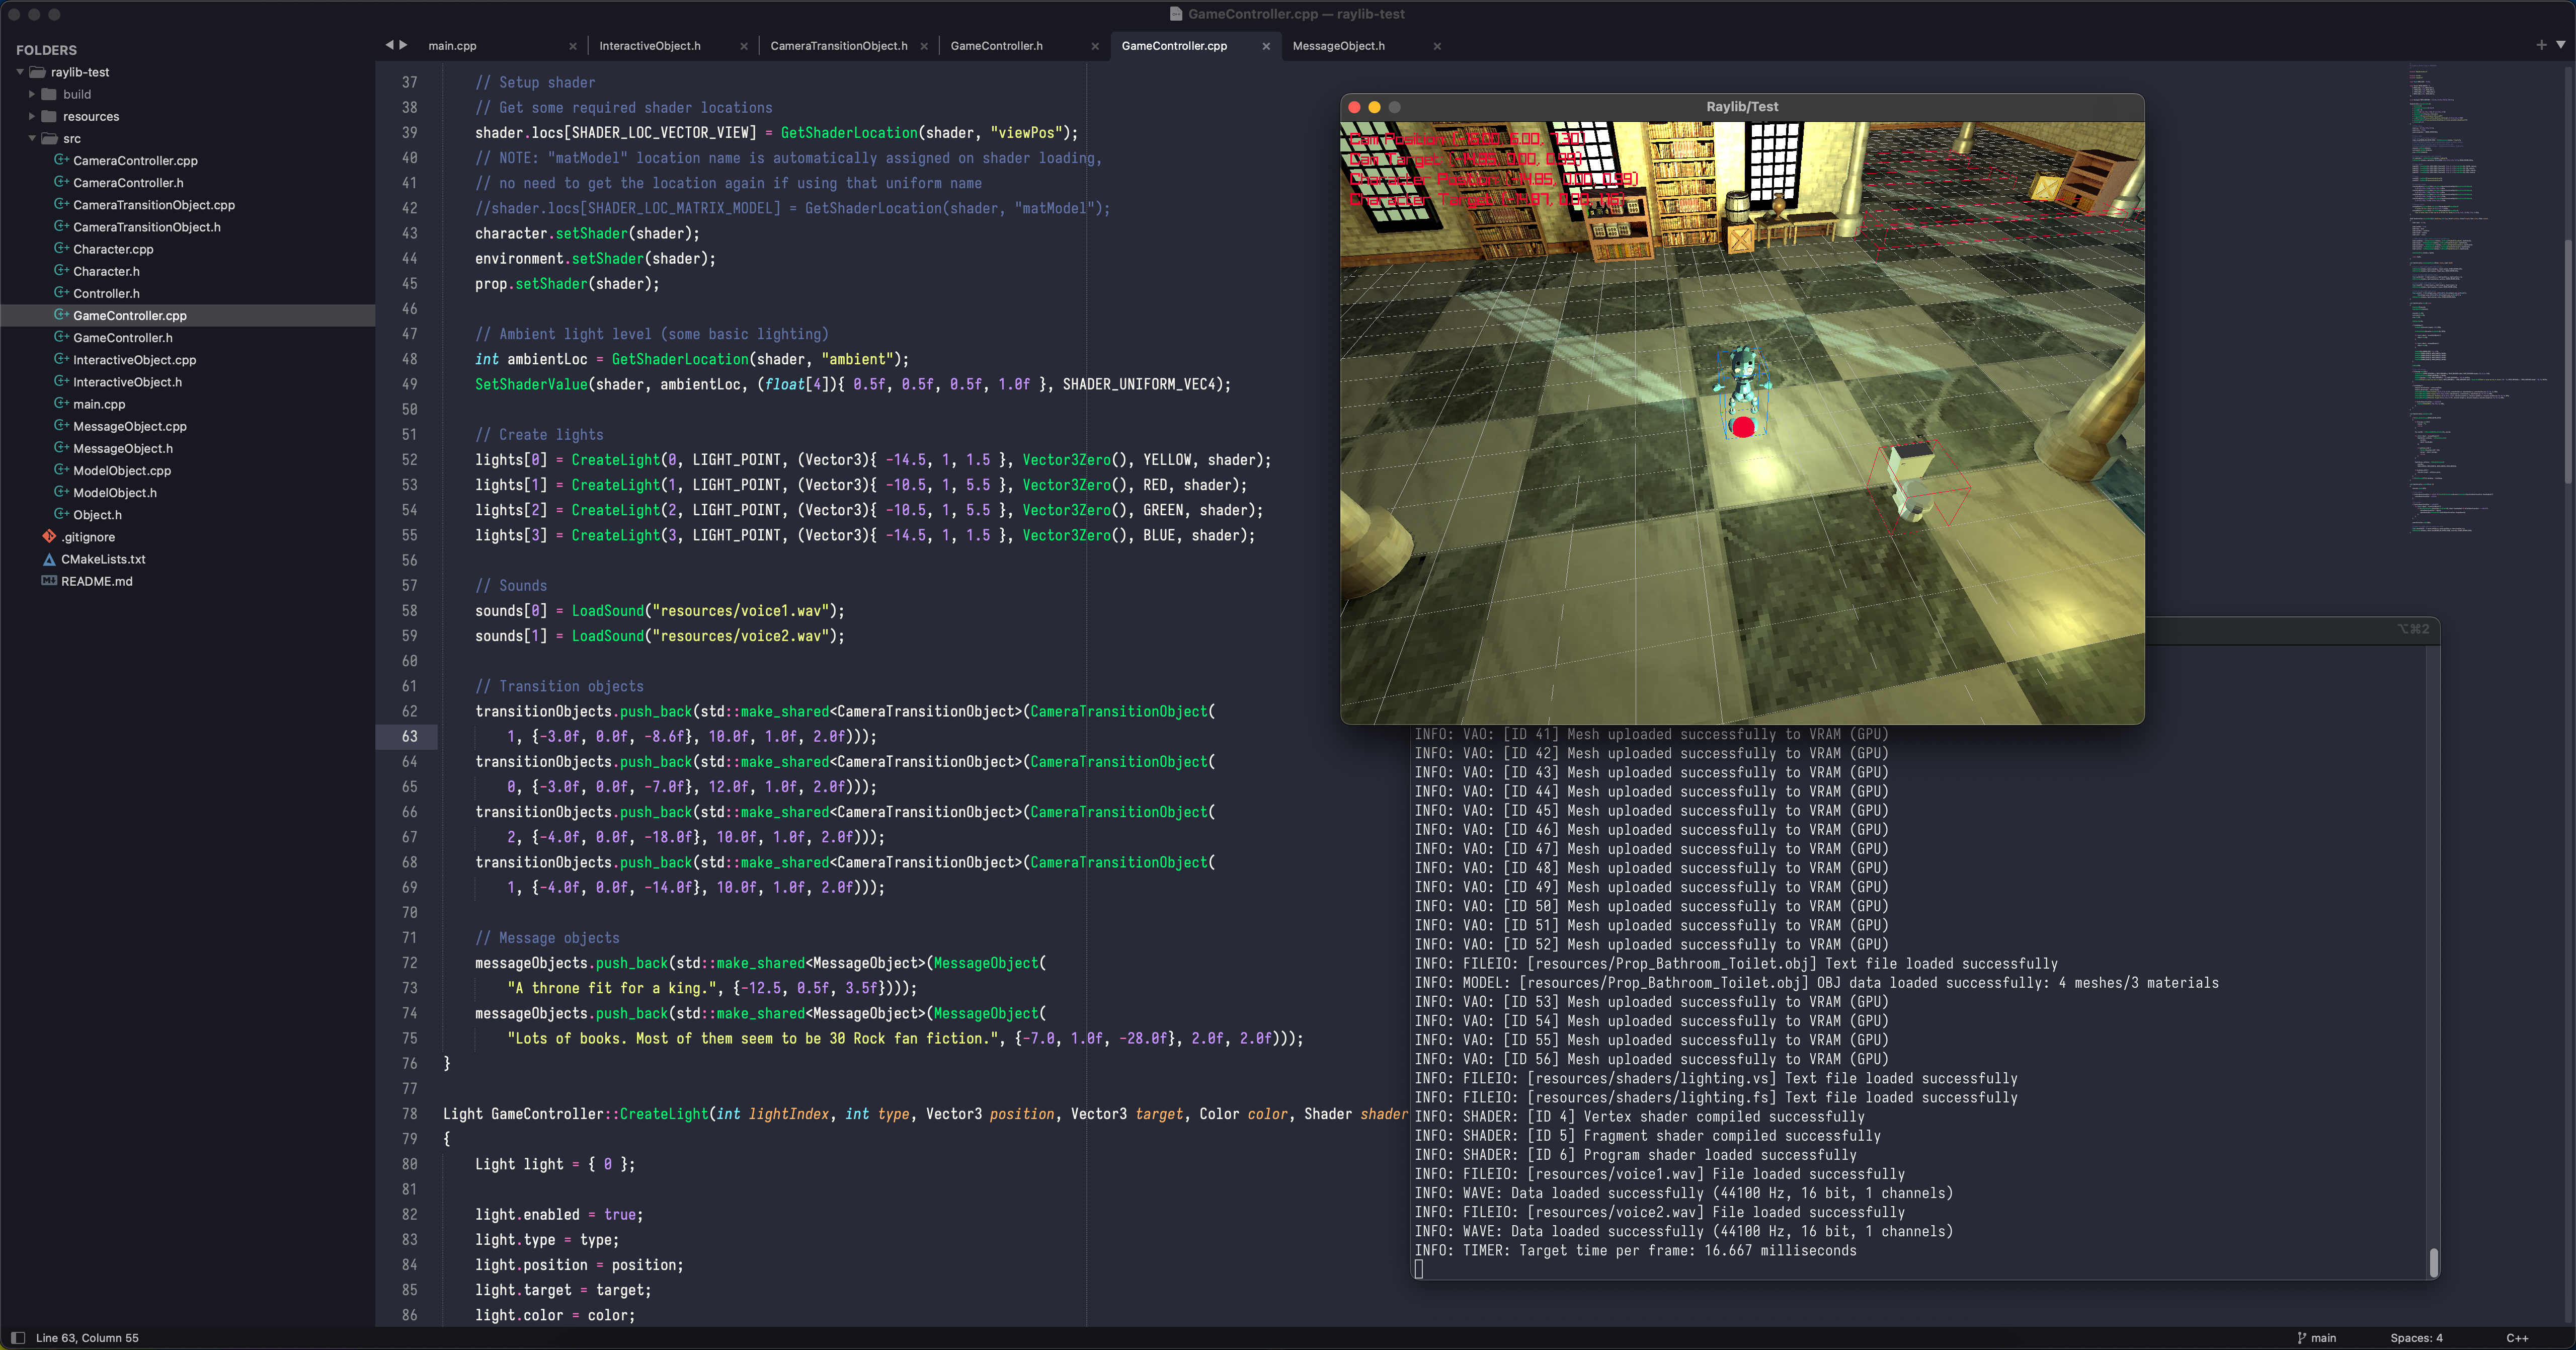
Task: Open the tab list dropdown arrow
Action: (x=2560, y=45)
